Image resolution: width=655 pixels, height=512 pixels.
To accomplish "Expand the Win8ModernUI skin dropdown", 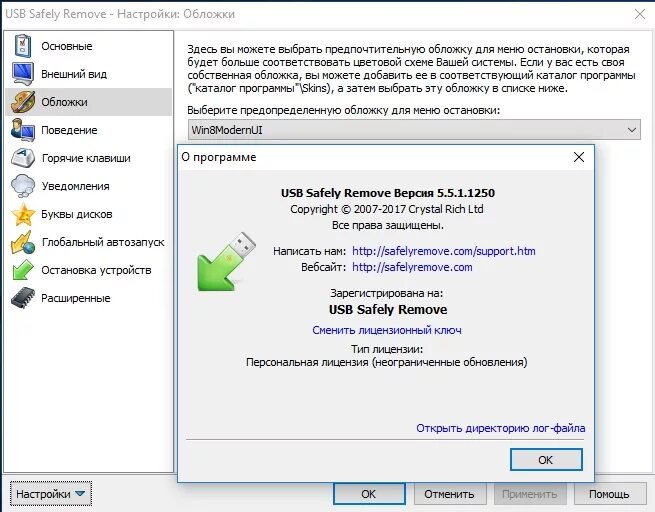I will (414, 130).
